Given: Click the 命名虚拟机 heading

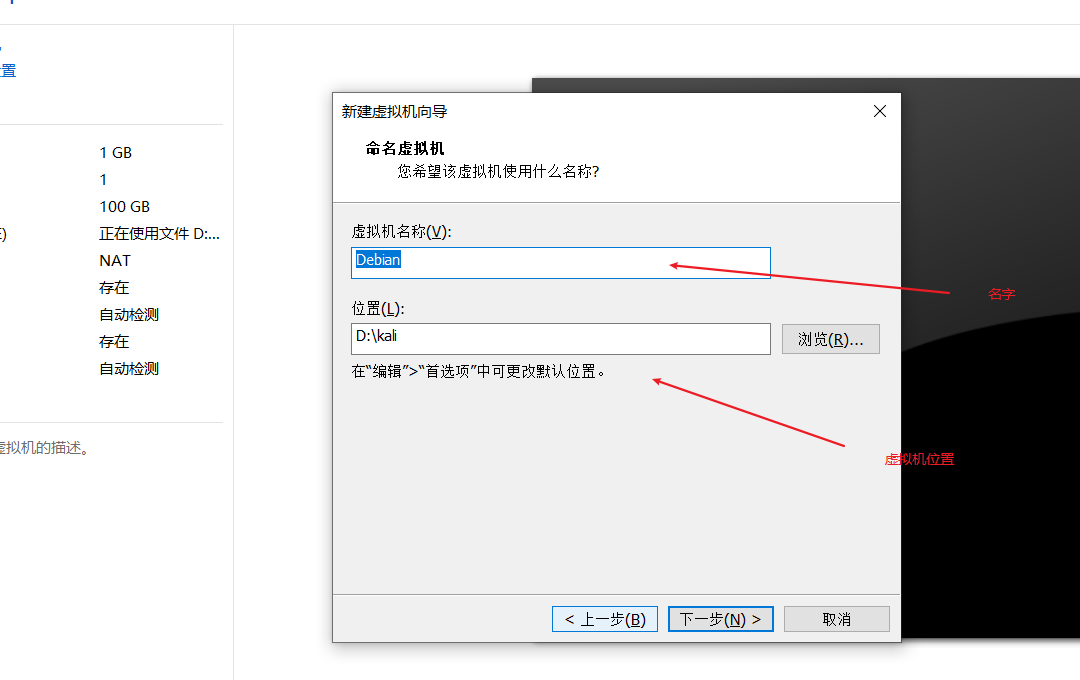Looking at the screenshot, I should click(x=405, y=148).
